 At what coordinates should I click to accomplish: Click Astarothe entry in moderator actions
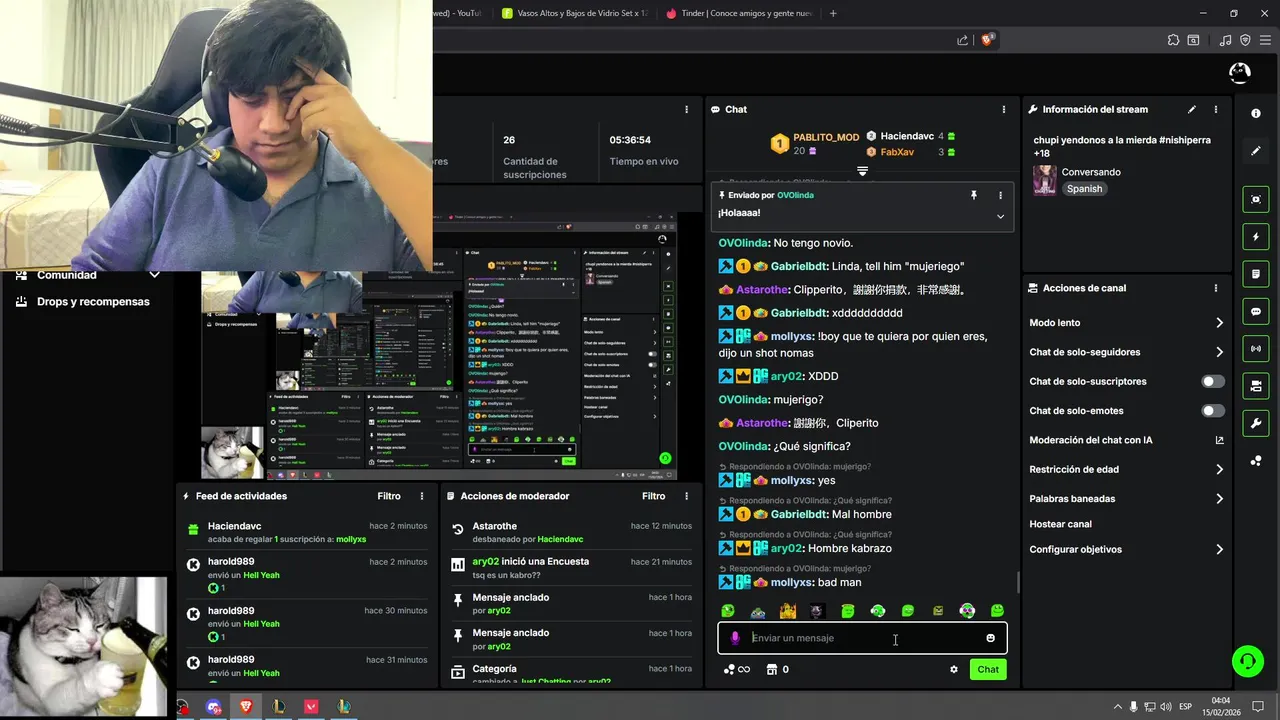570,532
